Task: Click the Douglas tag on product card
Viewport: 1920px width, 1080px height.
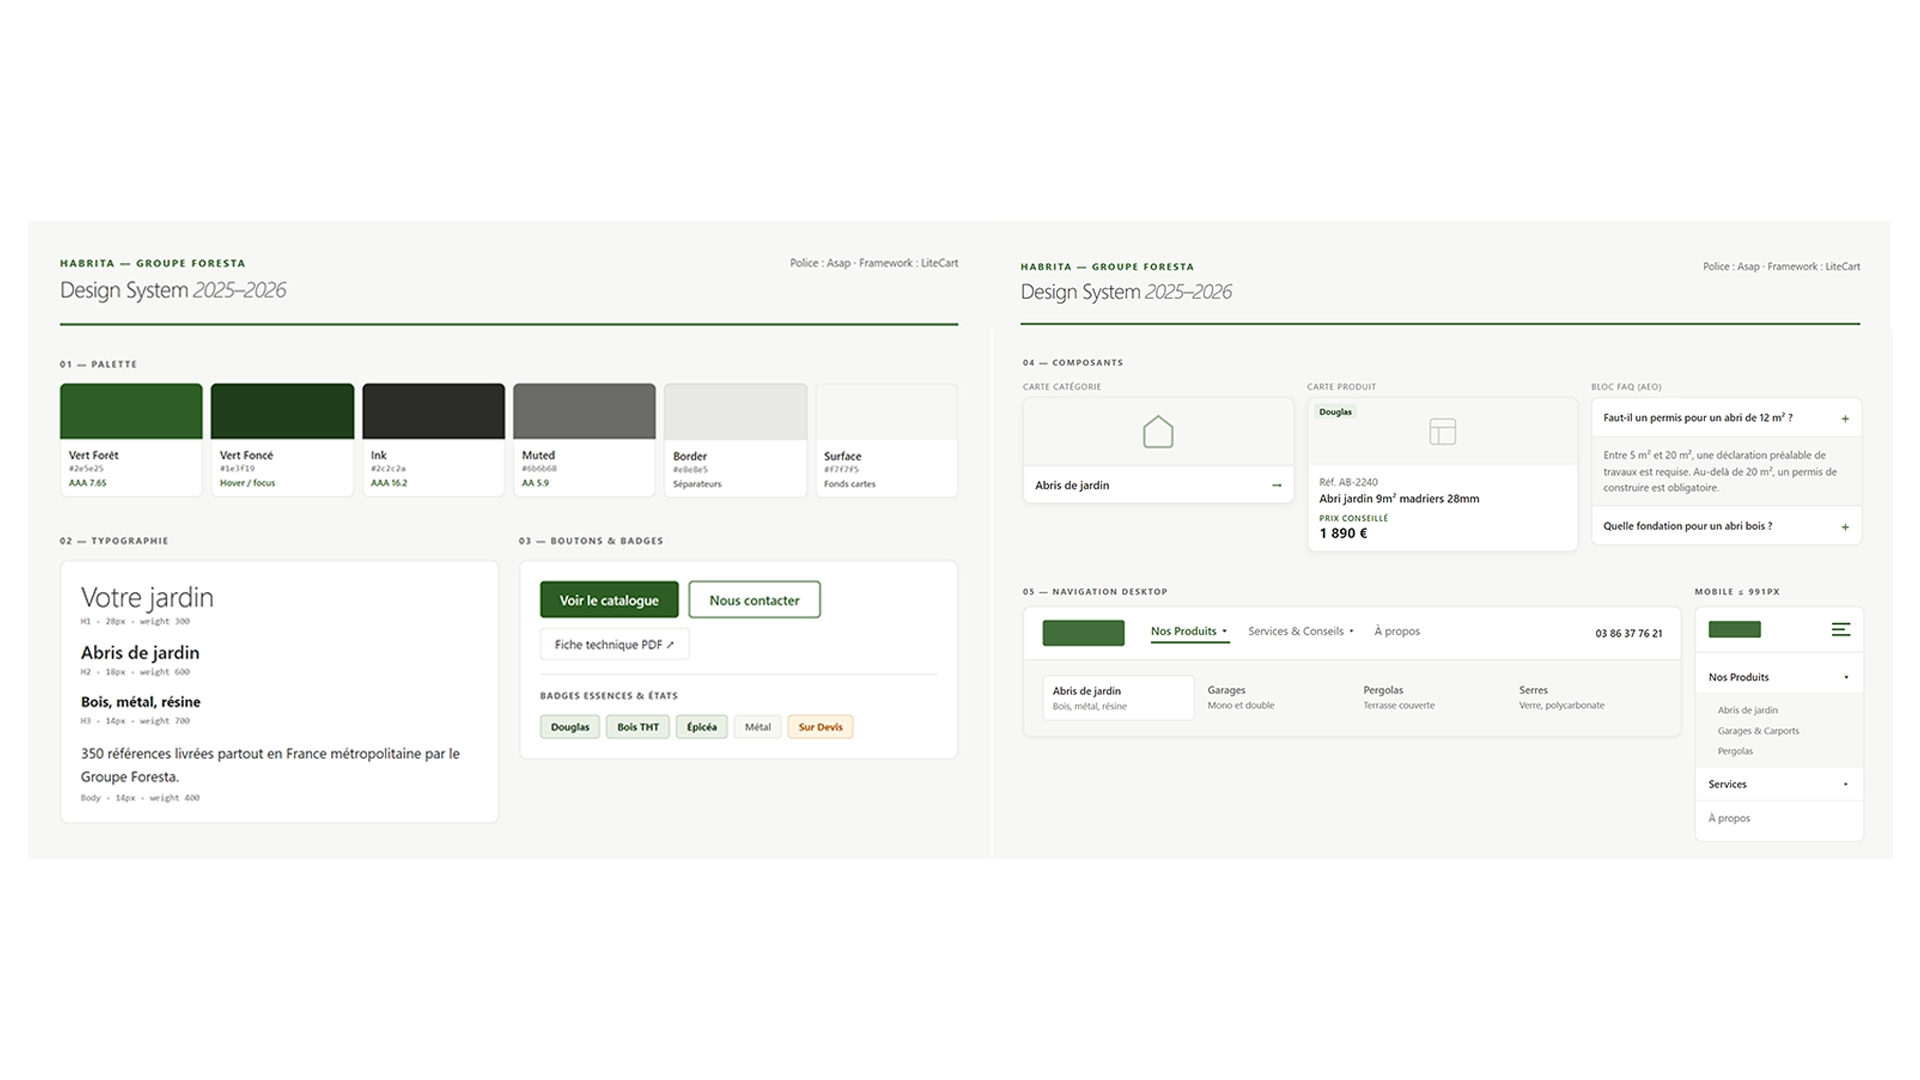Action: (1335, 412)
